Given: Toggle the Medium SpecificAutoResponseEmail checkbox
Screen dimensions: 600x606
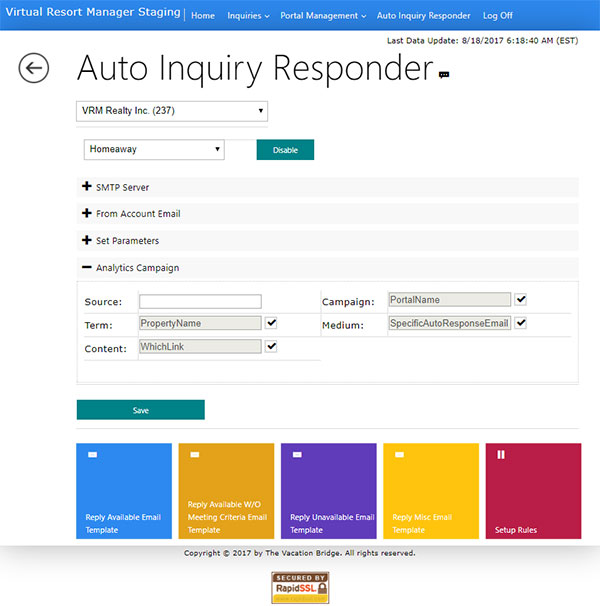Looking at the screenshot, I should (x=521, y=323).
